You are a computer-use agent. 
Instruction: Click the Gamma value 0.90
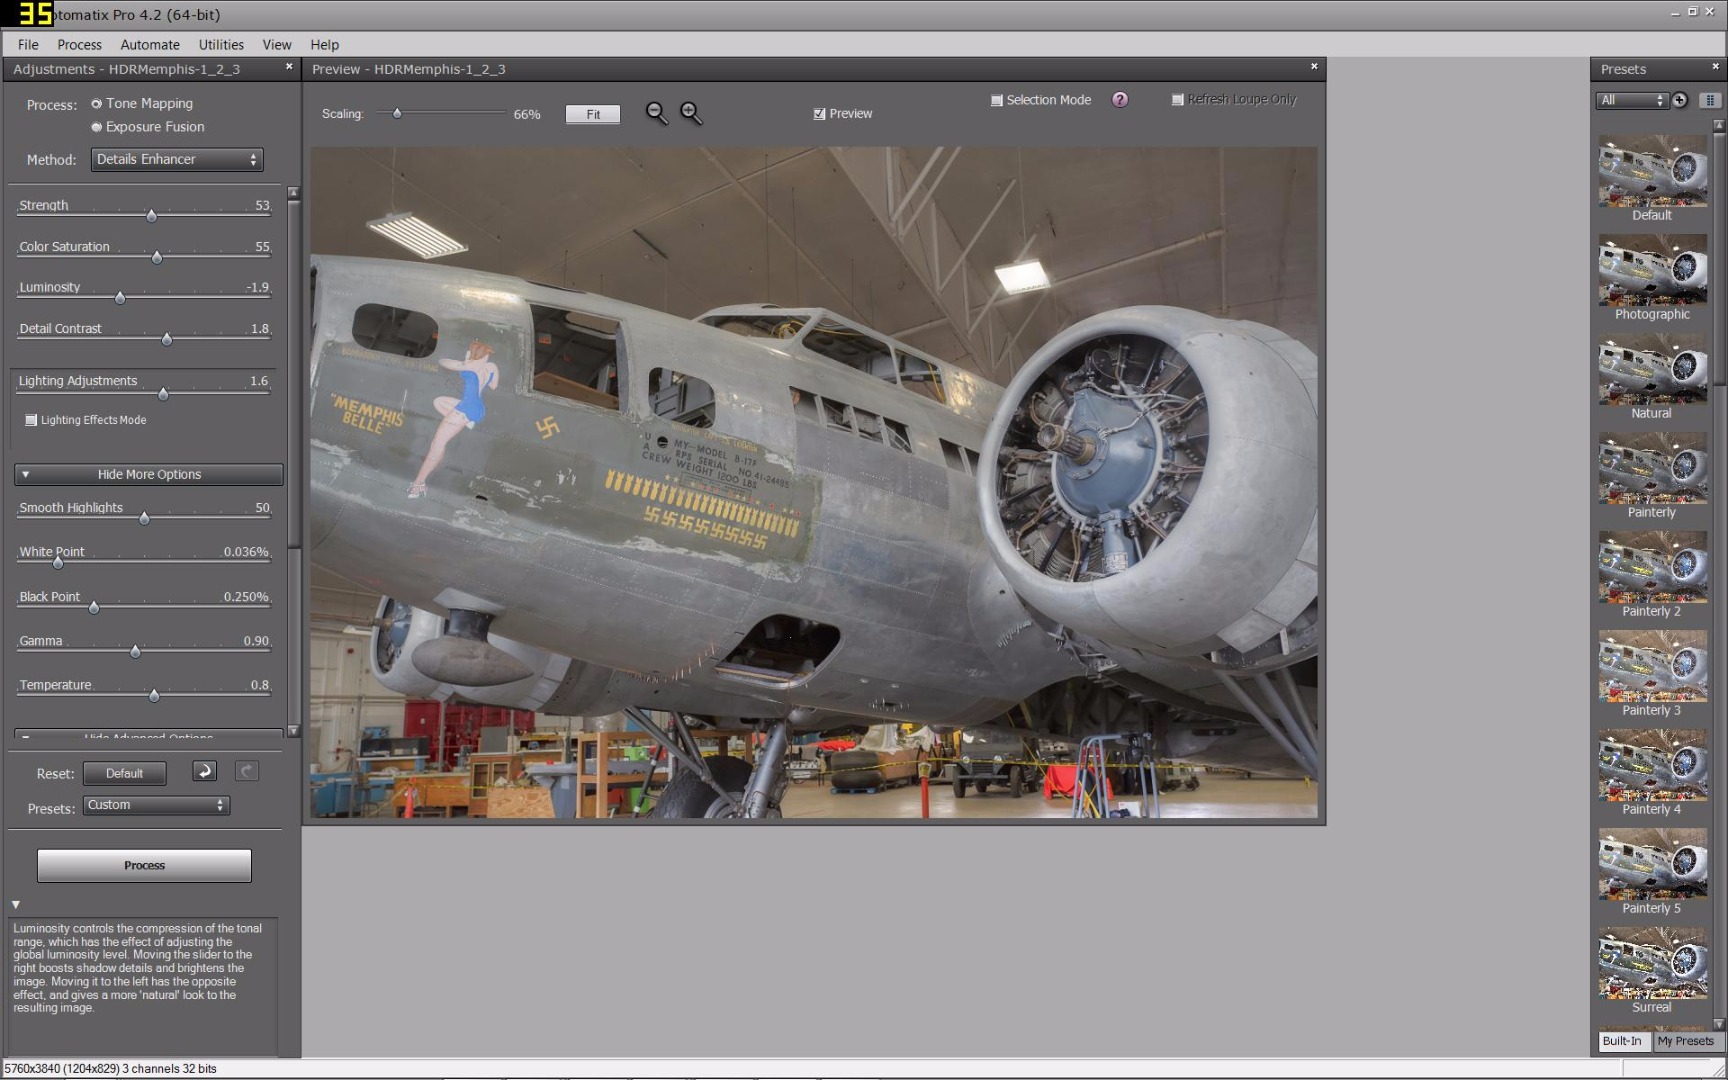(x=256, y=641)
